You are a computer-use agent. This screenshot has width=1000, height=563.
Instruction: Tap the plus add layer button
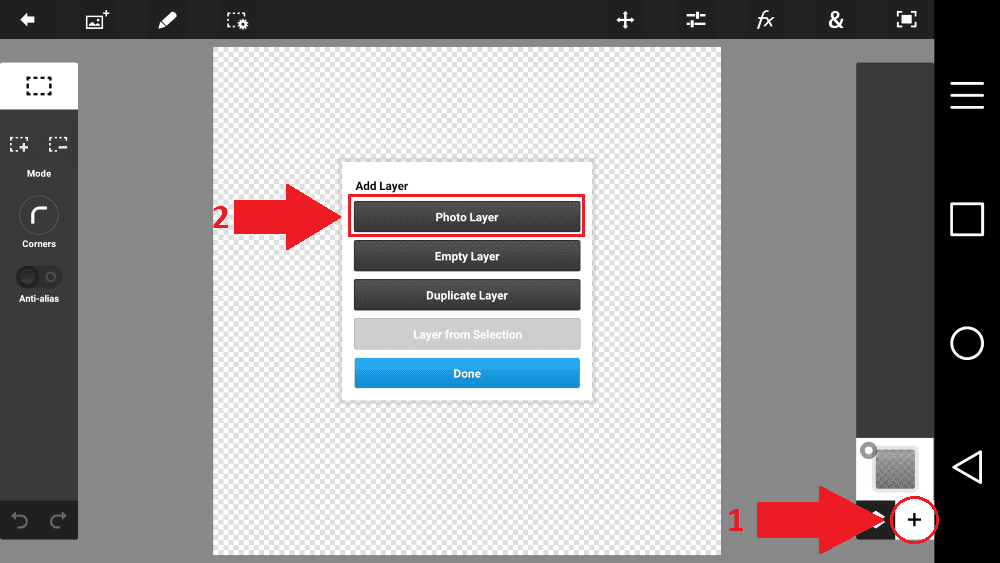[x=914, y=520]
